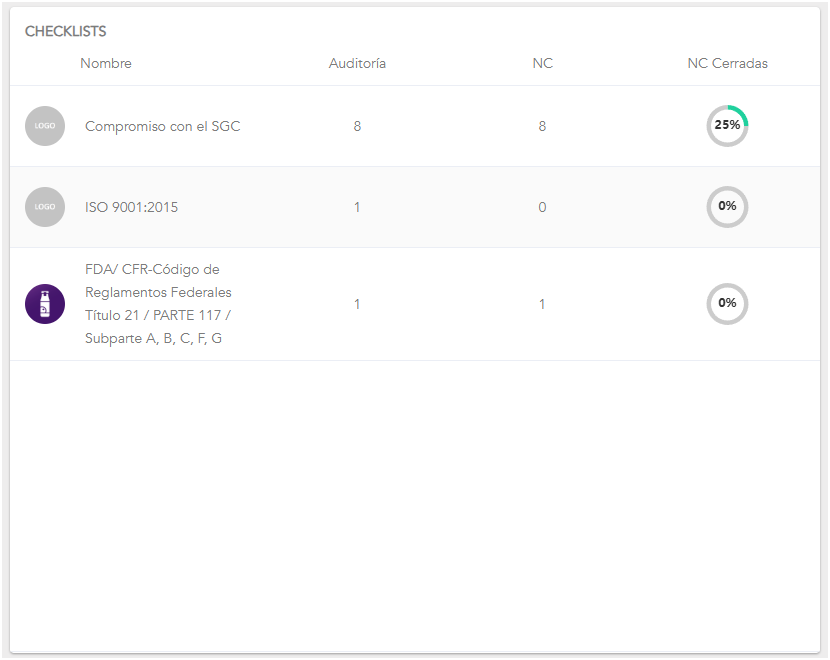
Task: Click the purple bottle icon for FDA checklist
Action: click(x=45, y=304)
